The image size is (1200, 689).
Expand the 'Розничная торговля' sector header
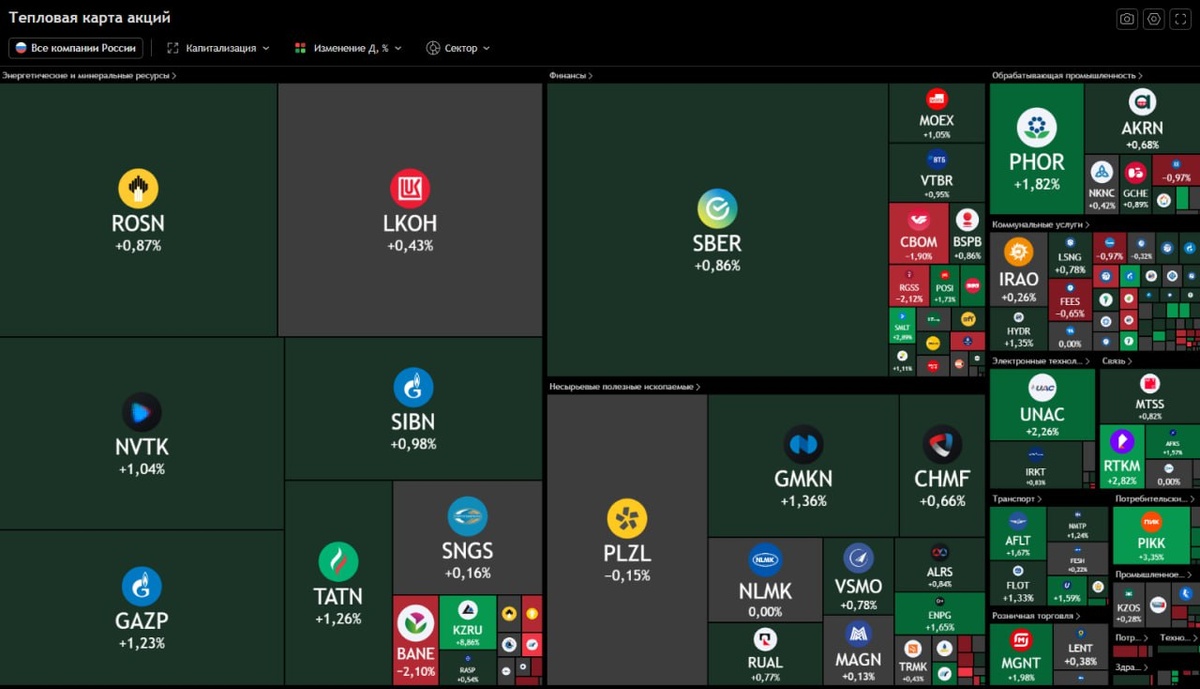pos(1036,616)
